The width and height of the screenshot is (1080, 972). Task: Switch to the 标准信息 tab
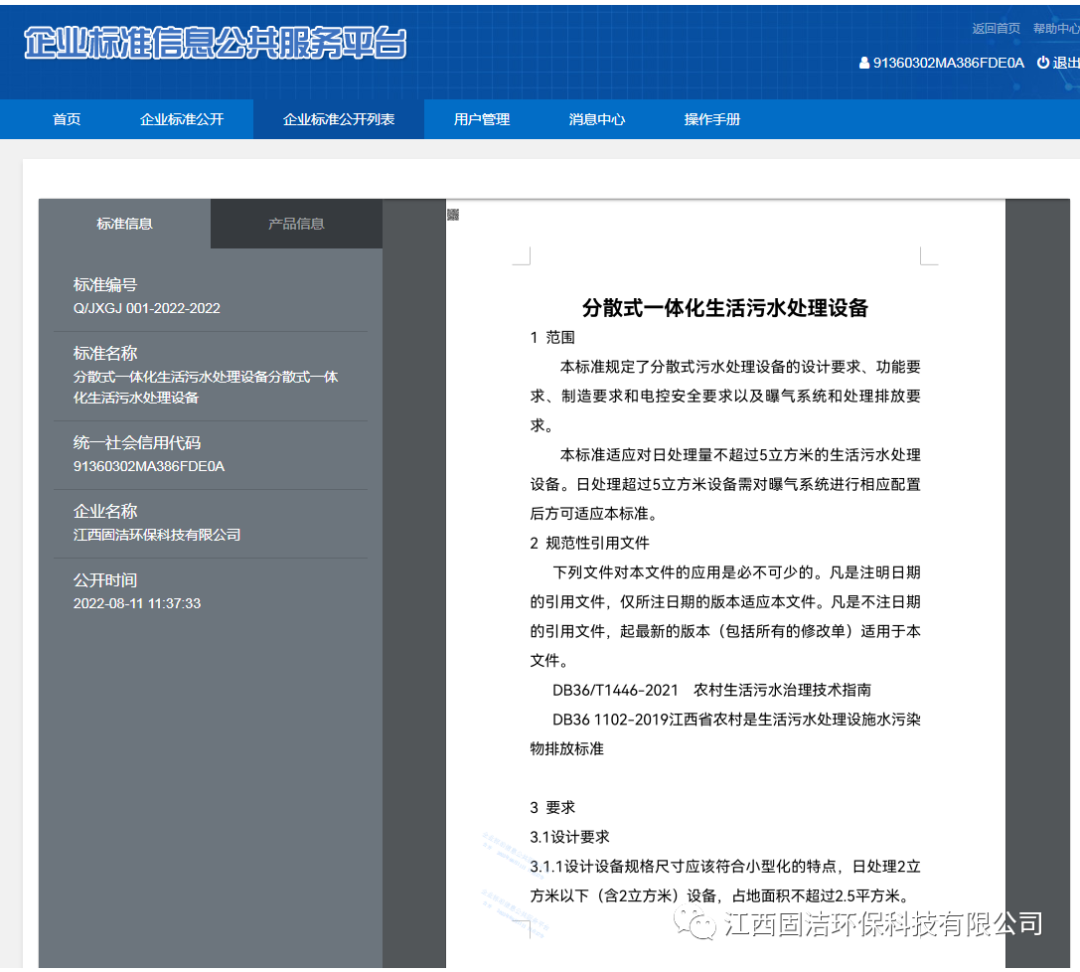tap(125, 224)
